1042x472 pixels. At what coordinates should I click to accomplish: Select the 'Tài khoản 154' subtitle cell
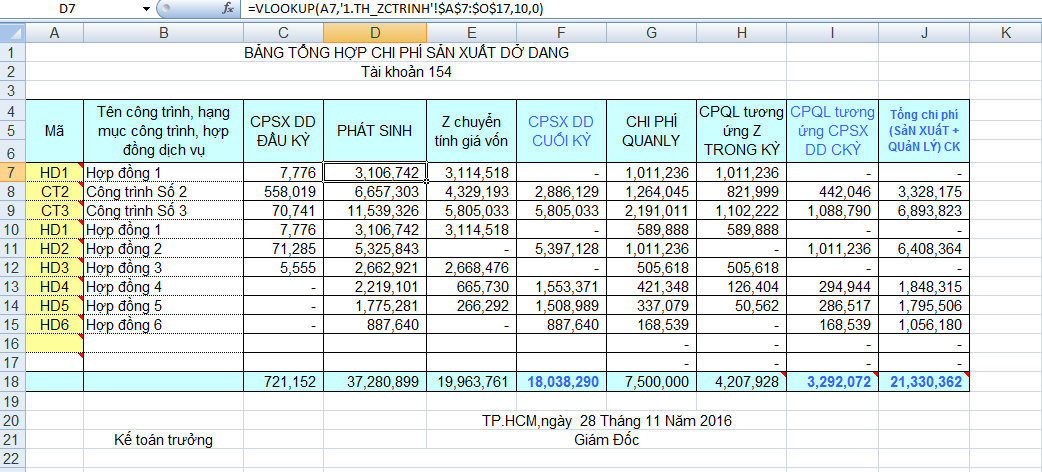[406, 72]
